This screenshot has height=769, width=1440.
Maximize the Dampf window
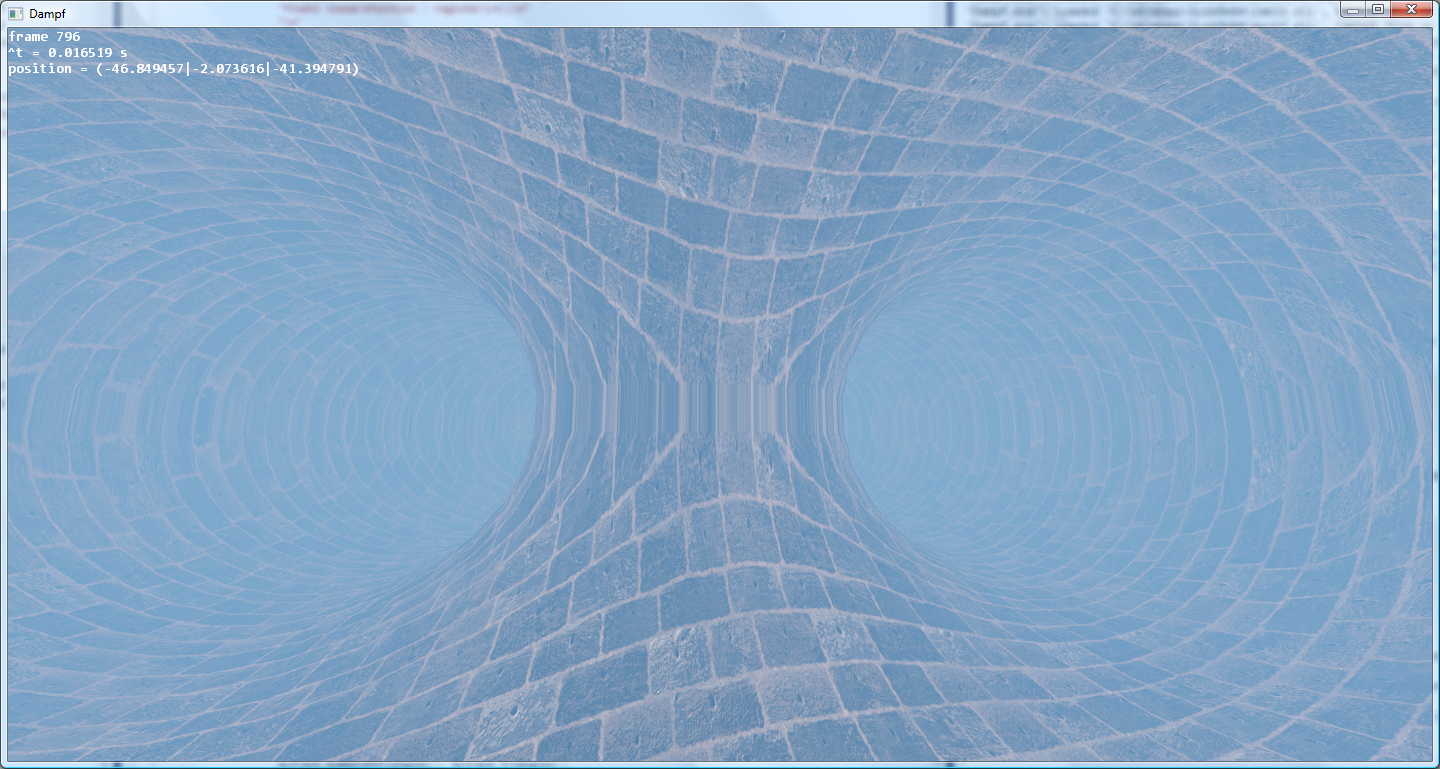(x=1378, y=10)
